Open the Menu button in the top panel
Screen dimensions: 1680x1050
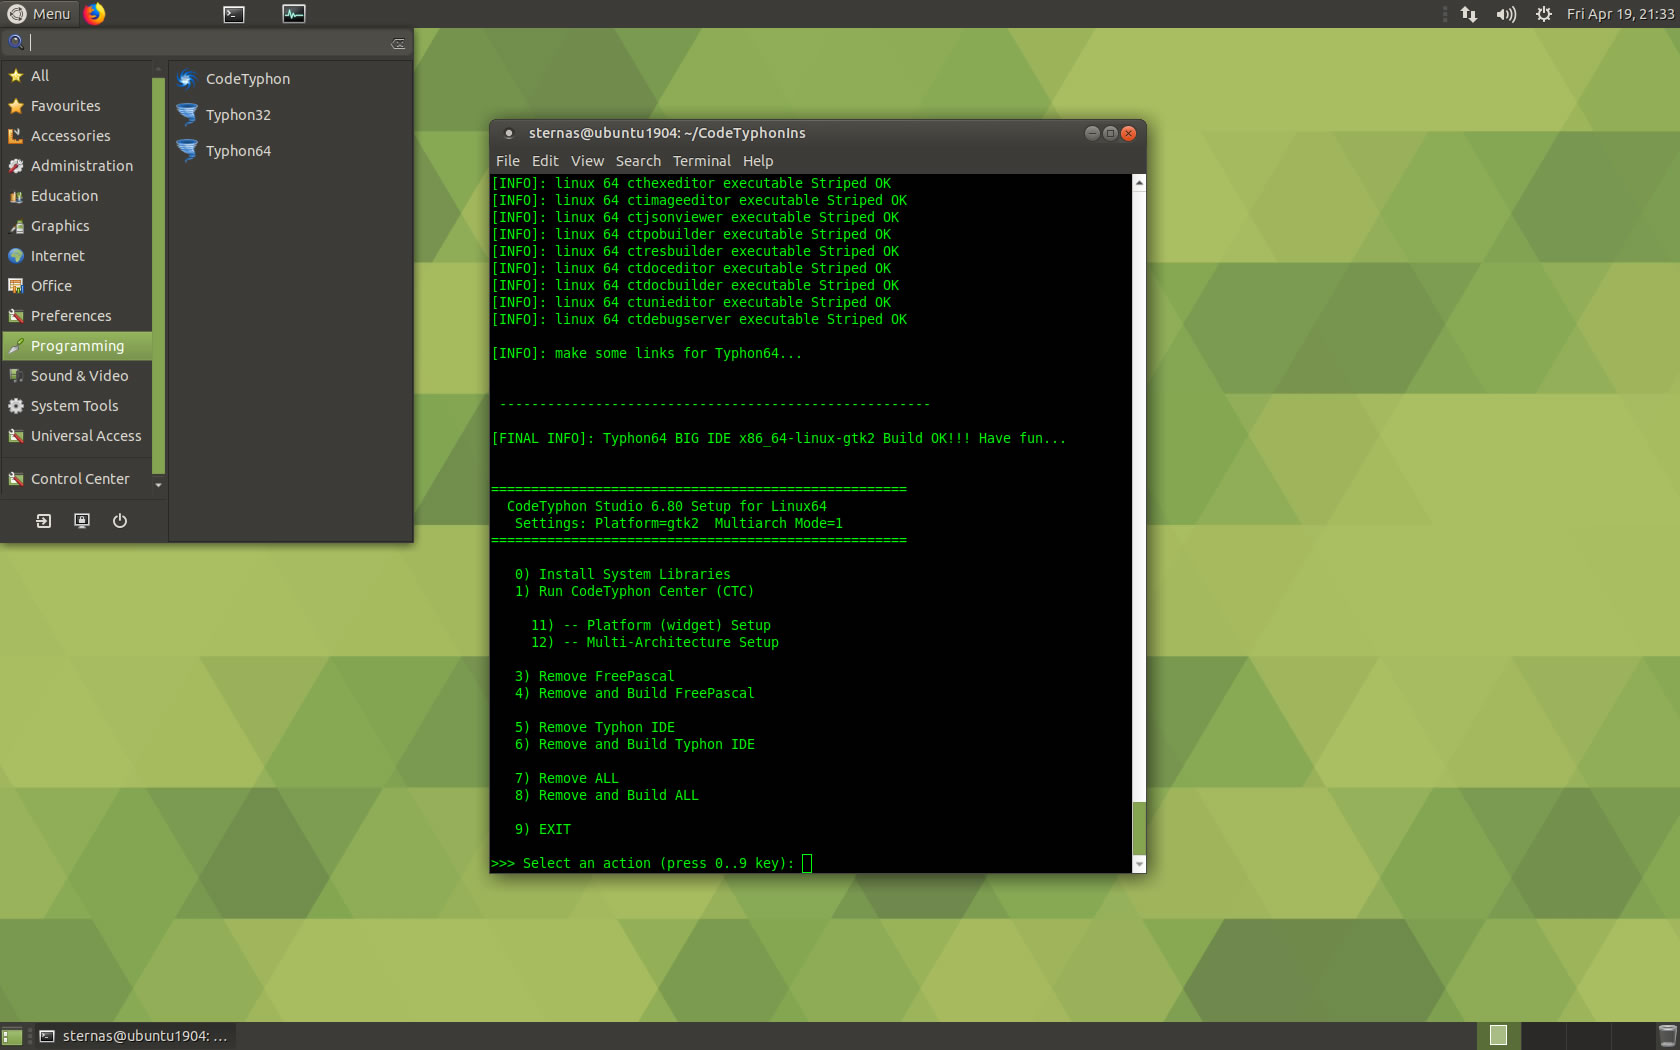39,13
